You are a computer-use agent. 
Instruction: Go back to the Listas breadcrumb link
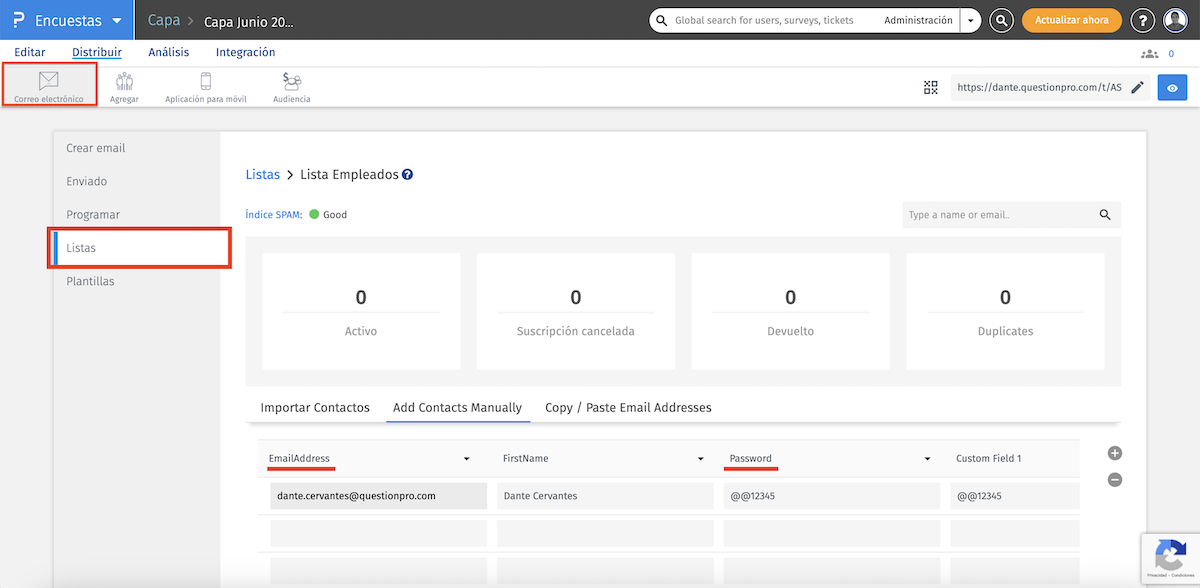[262, 174]
